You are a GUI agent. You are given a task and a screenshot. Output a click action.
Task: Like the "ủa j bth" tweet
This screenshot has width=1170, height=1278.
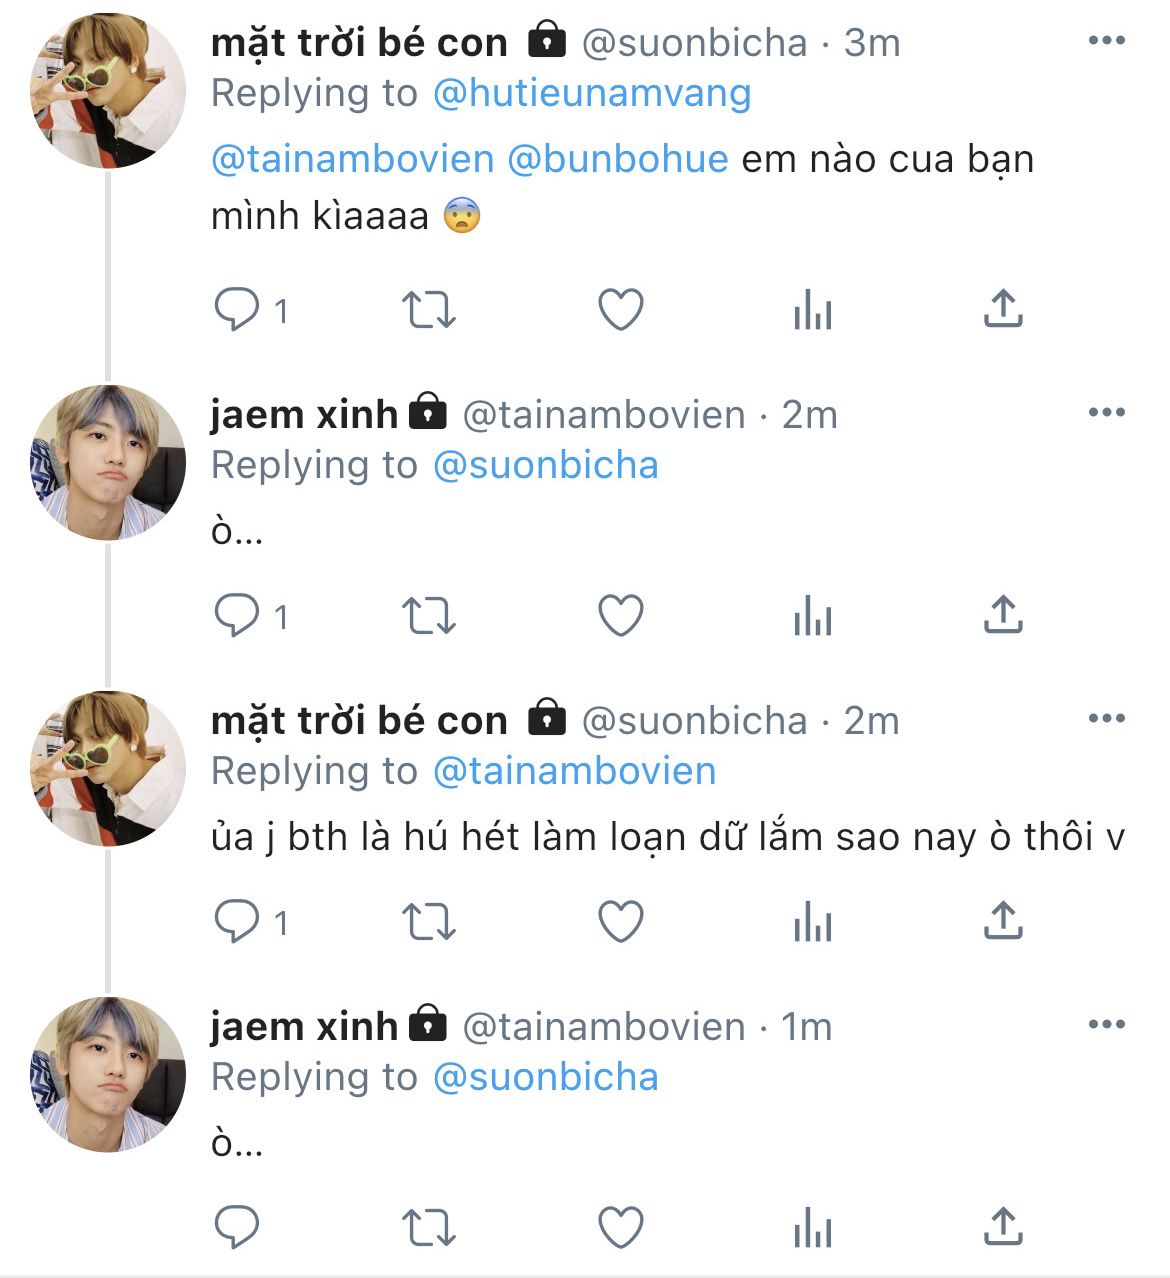[x=620, y=921]
